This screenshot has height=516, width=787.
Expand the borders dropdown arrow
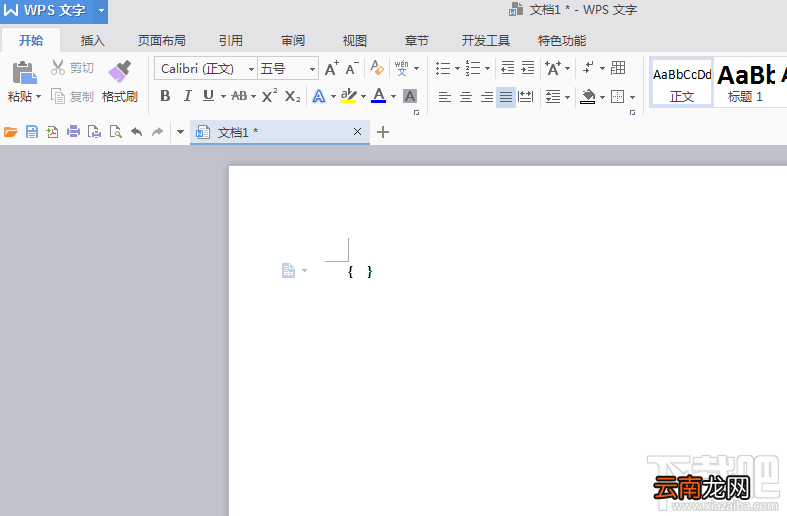pyautogui.click(x=632, y=97)
